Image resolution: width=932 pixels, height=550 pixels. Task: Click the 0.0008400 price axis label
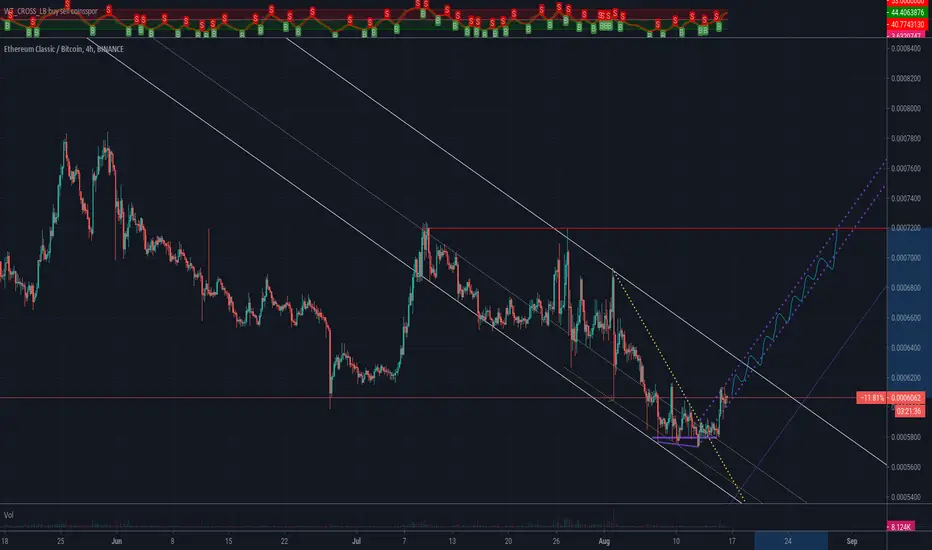(906, 49)
